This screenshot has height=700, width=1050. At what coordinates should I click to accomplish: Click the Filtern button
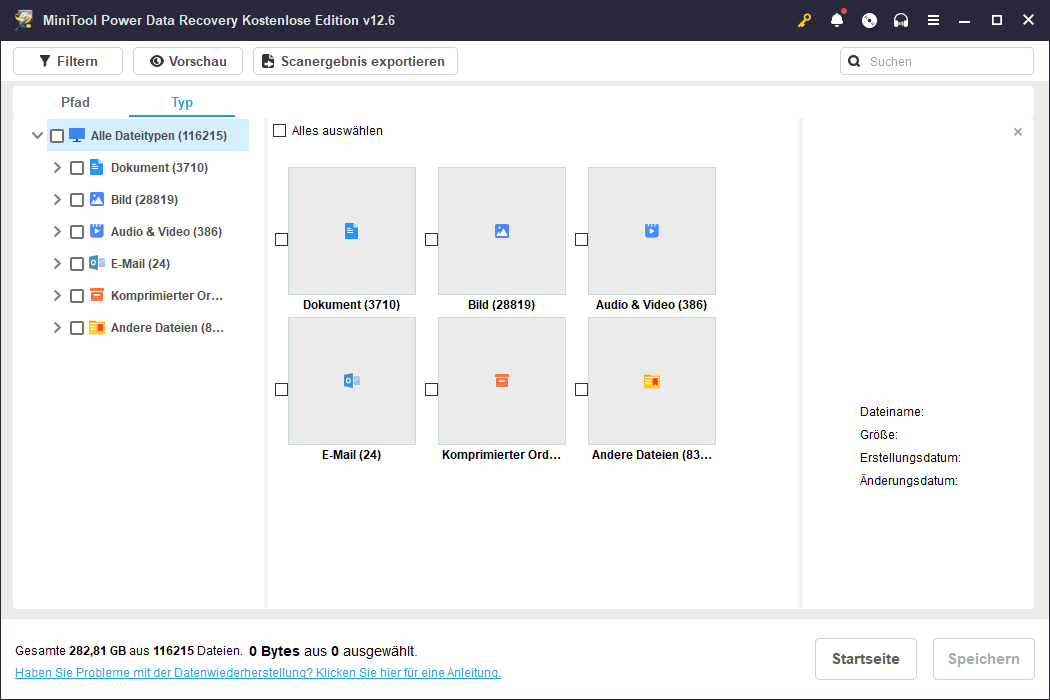click(68, 61)
